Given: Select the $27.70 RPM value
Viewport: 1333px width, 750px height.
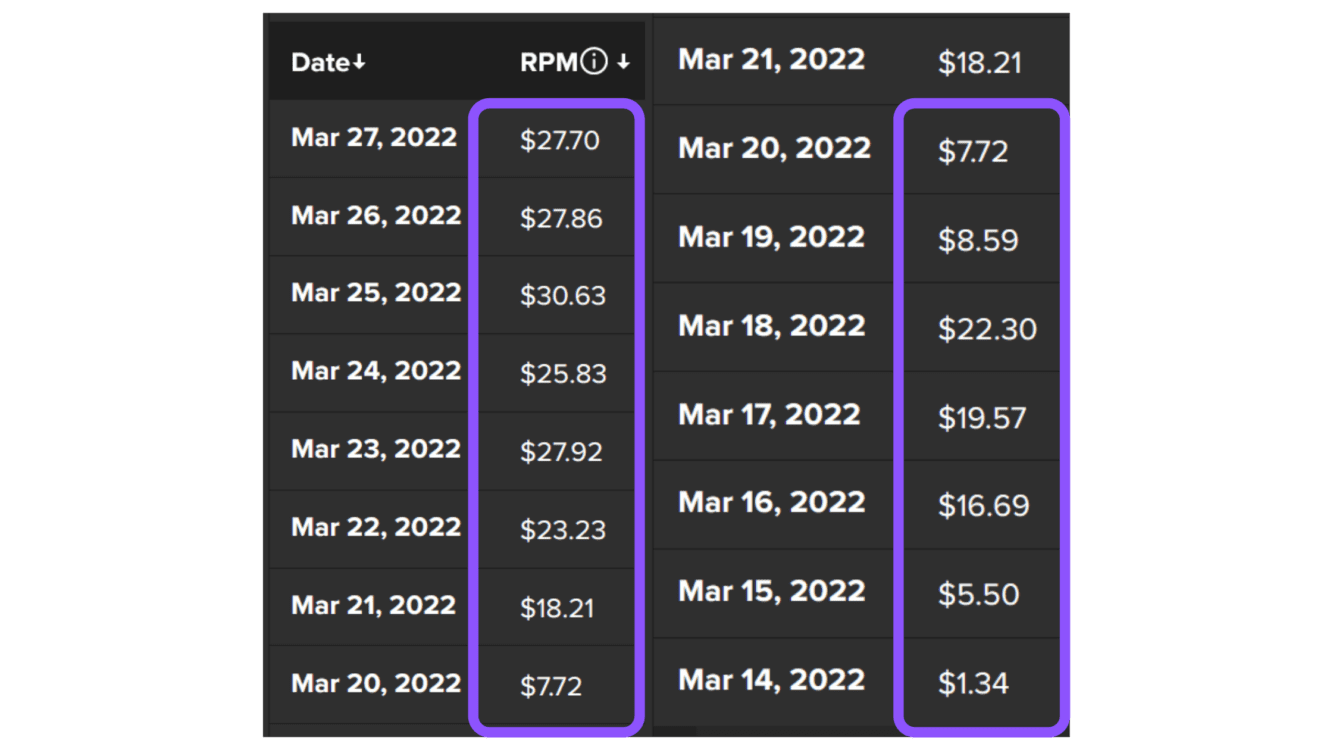Looking at the screenshot, I should (560, 140).
